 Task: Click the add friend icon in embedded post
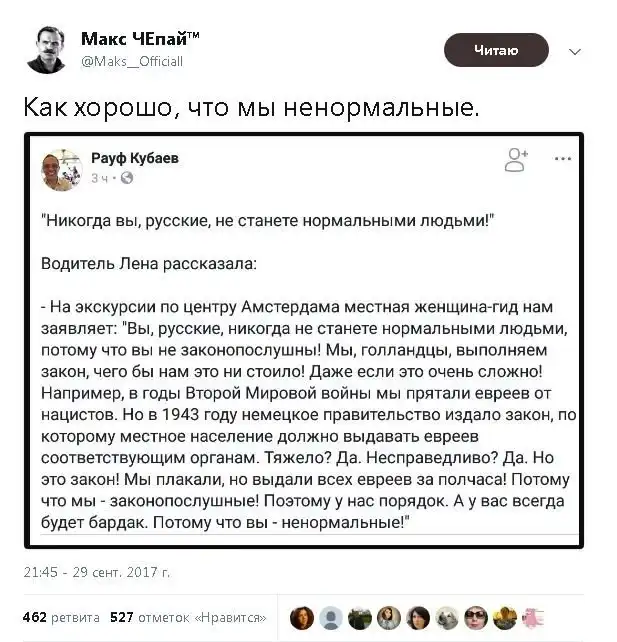coord(516,157)
